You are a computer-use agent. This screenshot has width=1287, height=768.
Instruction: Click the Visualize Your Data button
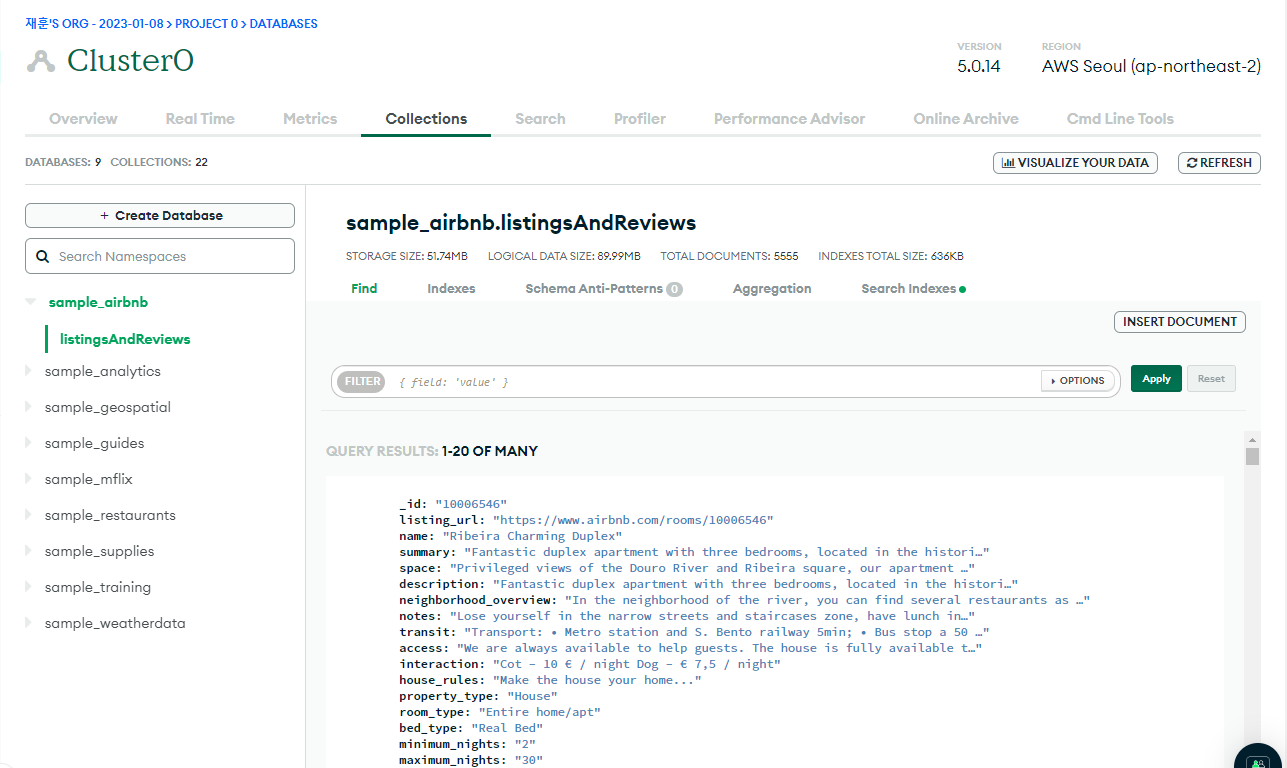(x=1075, y=162)
